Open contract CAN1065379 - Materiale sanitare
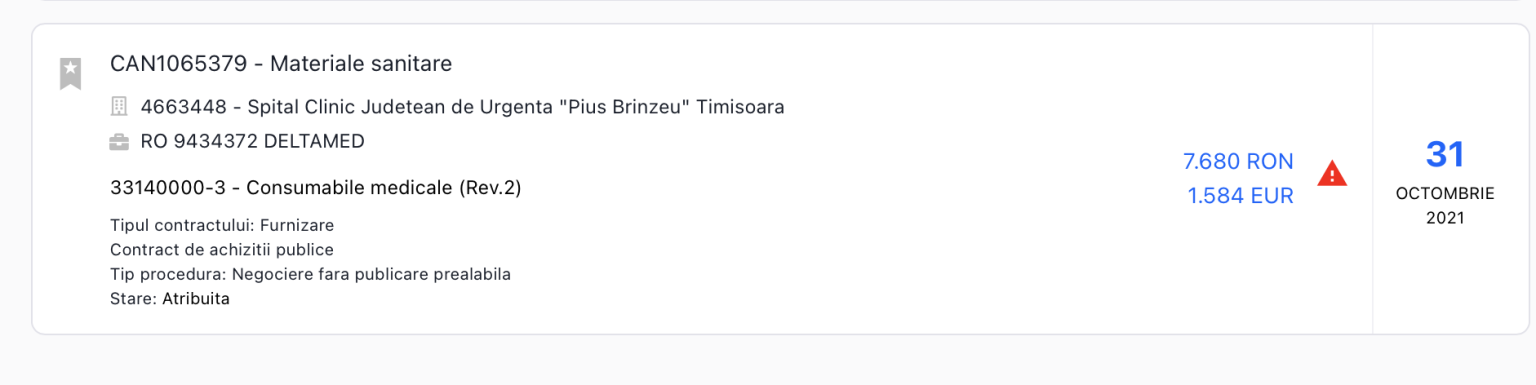Viewport: 1536px width, 385px height. (x=281, y=64)
